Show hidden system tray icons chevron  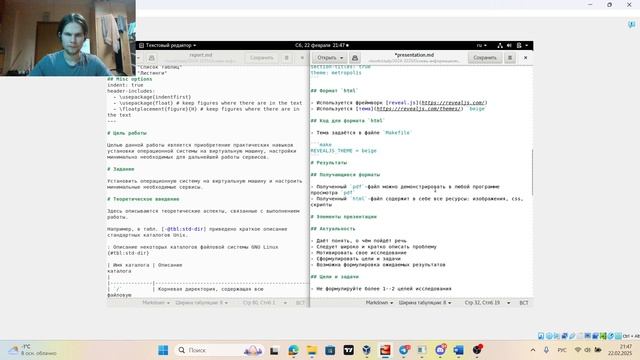(x=533, y=350)
